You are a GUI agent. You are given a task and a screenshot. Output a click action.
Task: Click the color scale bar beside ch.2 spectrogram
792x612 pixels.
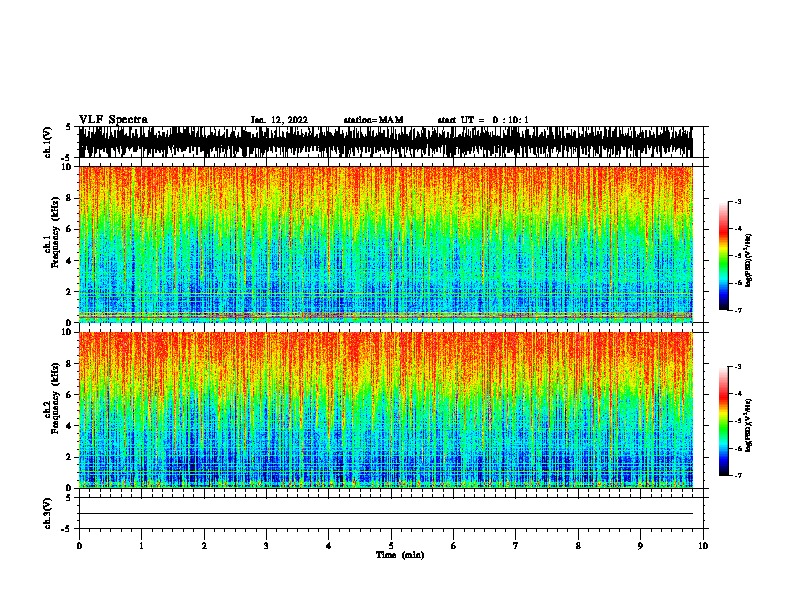pos(724,421)
